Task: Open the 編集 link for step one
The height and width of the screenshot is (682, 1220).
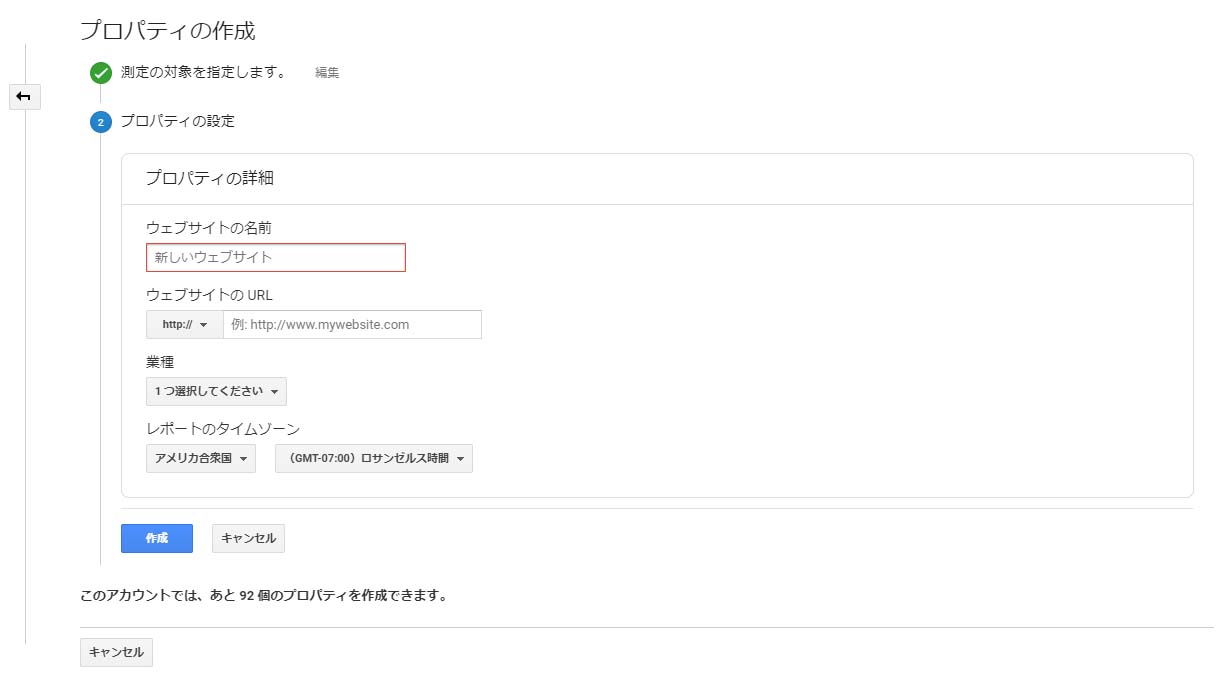Action: tap(327, 73)
